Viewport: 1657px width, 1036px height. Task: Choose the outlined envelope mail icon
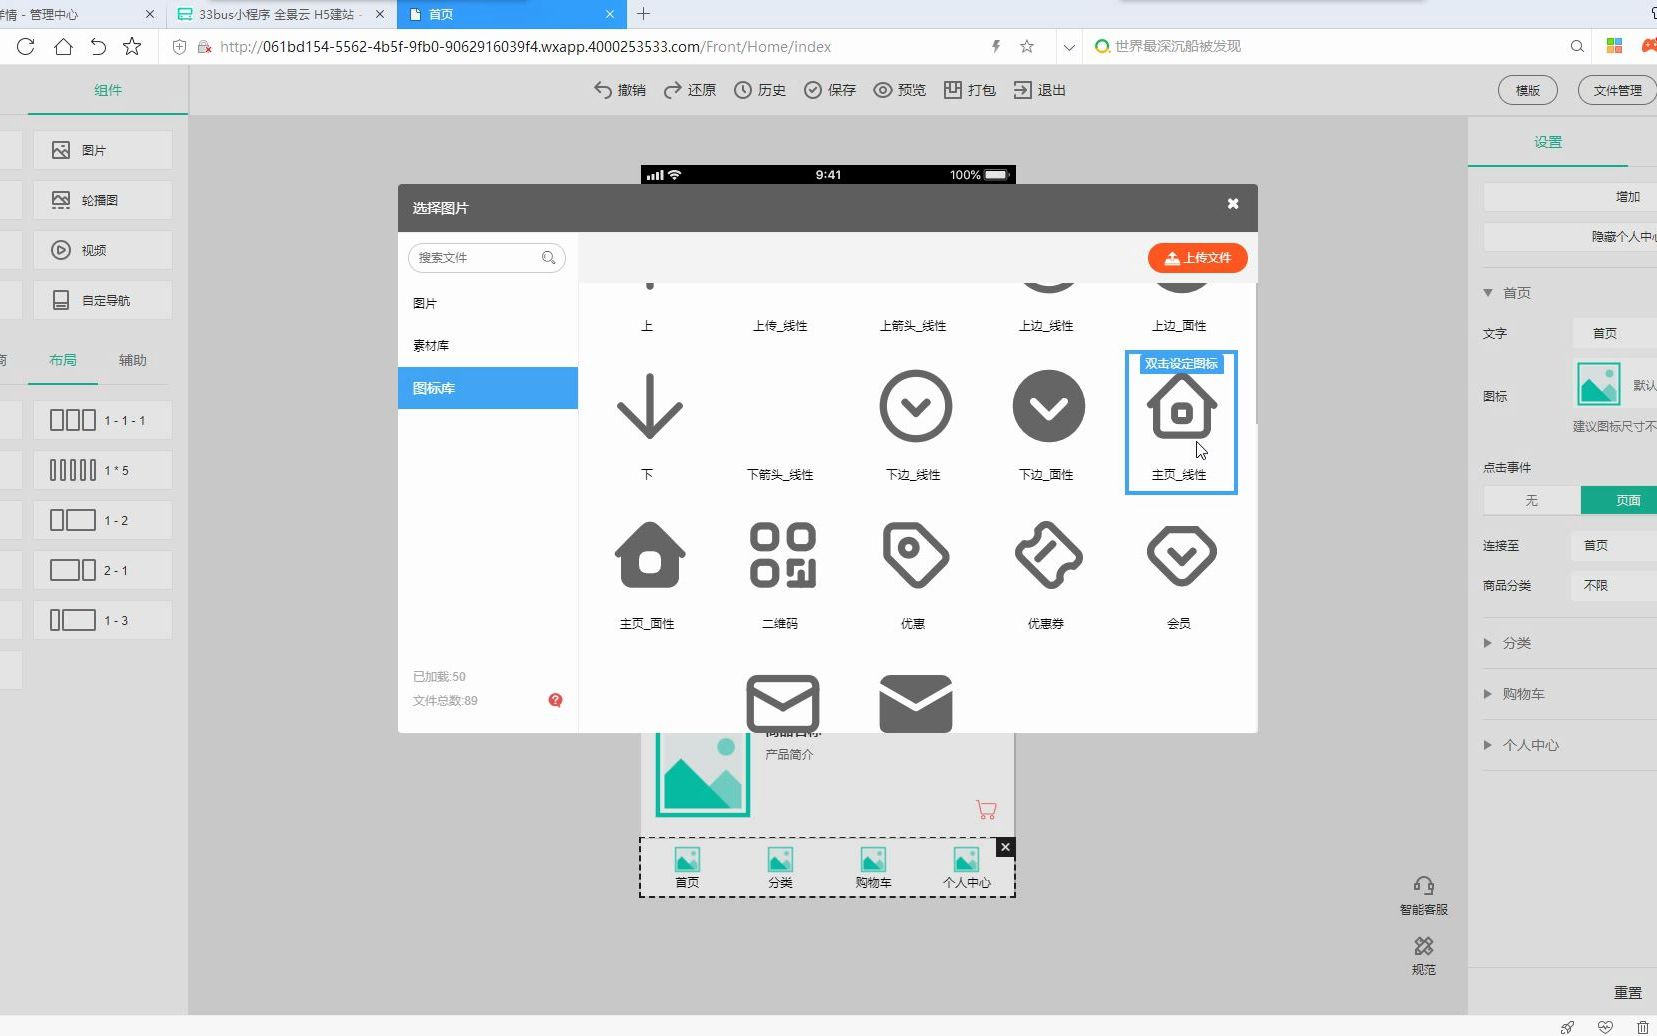(783, 704)
